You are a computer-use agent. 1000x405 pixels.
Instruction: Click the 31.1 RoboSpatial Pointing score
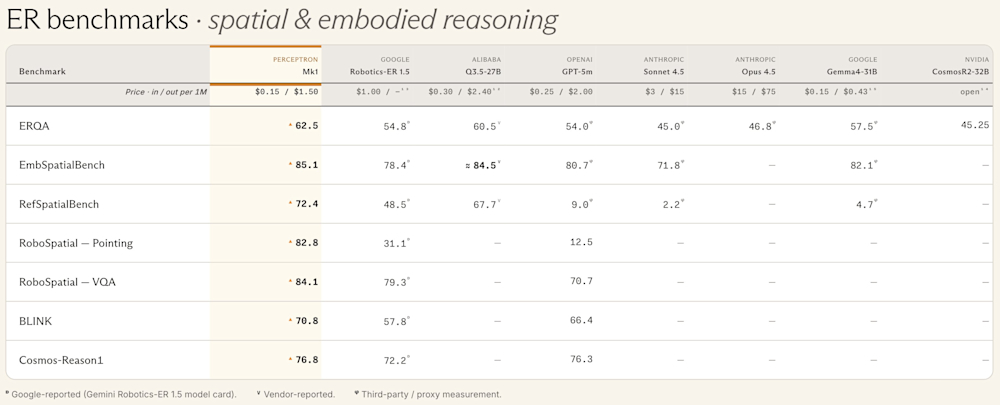click(x=395, y=243)
